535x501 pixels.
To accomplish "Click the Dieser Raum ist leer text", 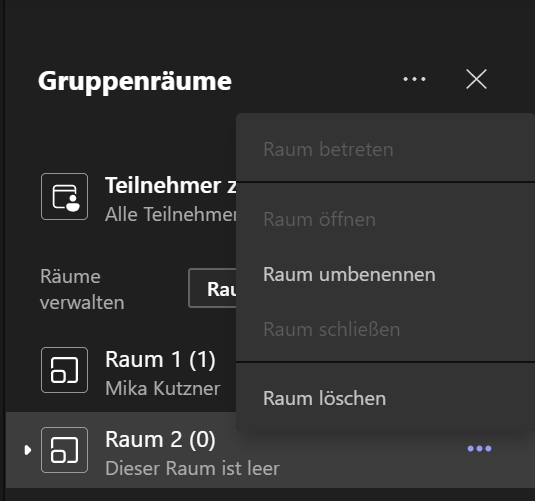I will 192,468.
